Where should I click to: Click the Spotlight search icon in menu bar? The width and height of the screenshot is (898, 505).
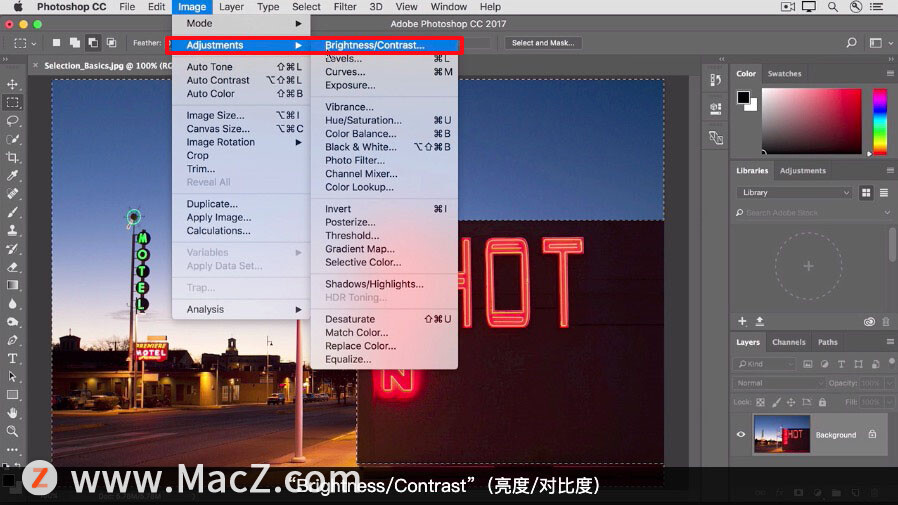[x=833, y=7]
